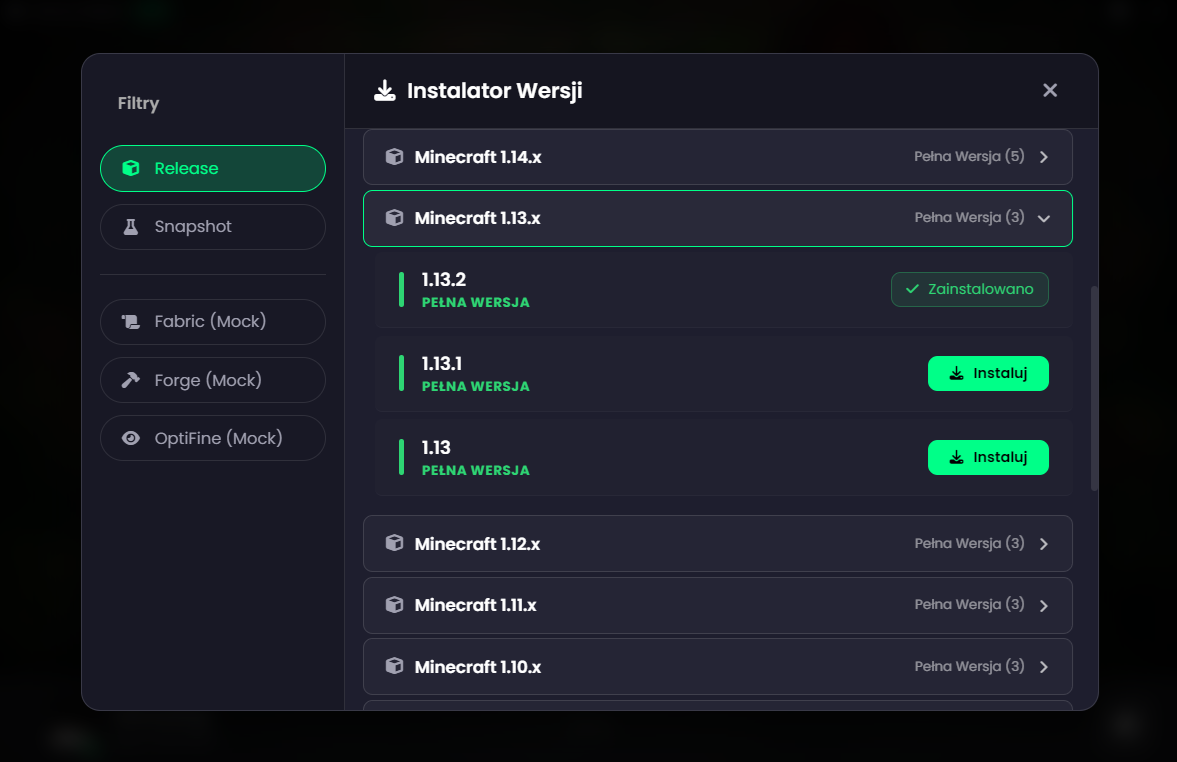
Task: Click the download icon beside Instalator Wersji title
Action: tap(385, 90)
